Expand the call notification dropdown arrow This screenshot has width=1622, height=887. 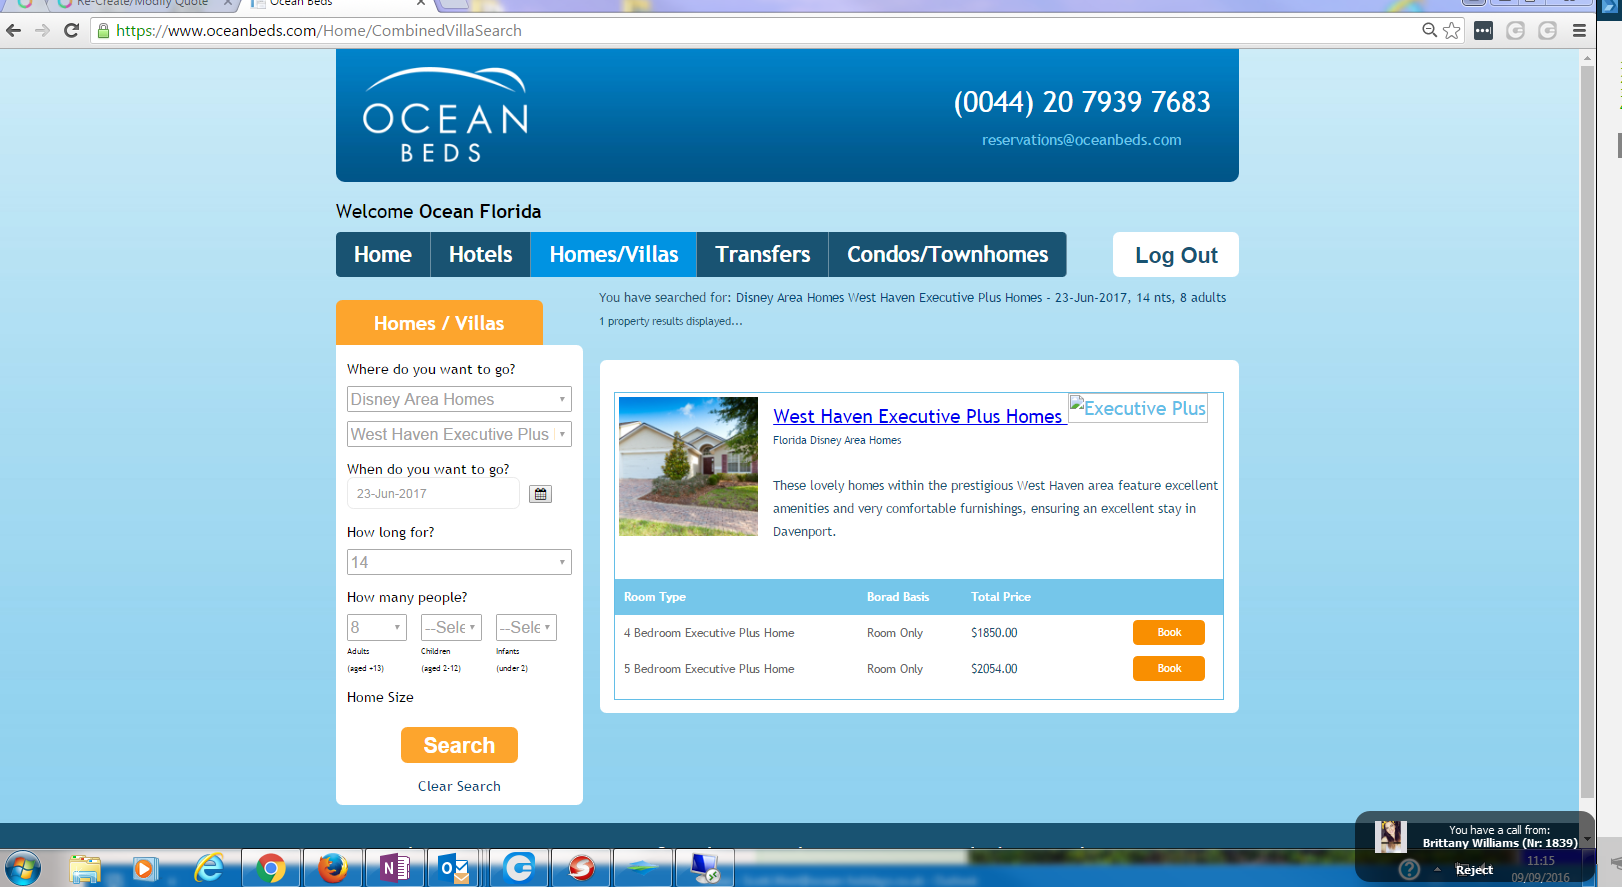point(1586,840)
